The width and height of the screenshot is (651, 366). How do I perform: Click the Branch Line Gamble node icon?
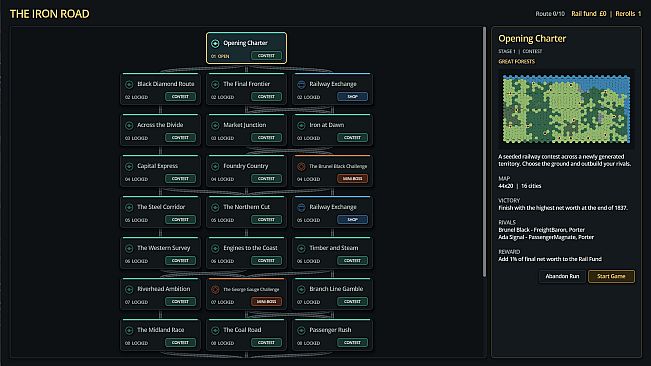tap(301, 289)
